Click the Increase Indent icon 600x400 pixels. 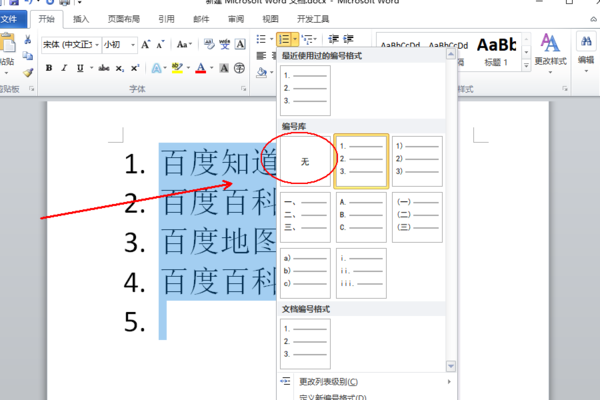point(348,39)
